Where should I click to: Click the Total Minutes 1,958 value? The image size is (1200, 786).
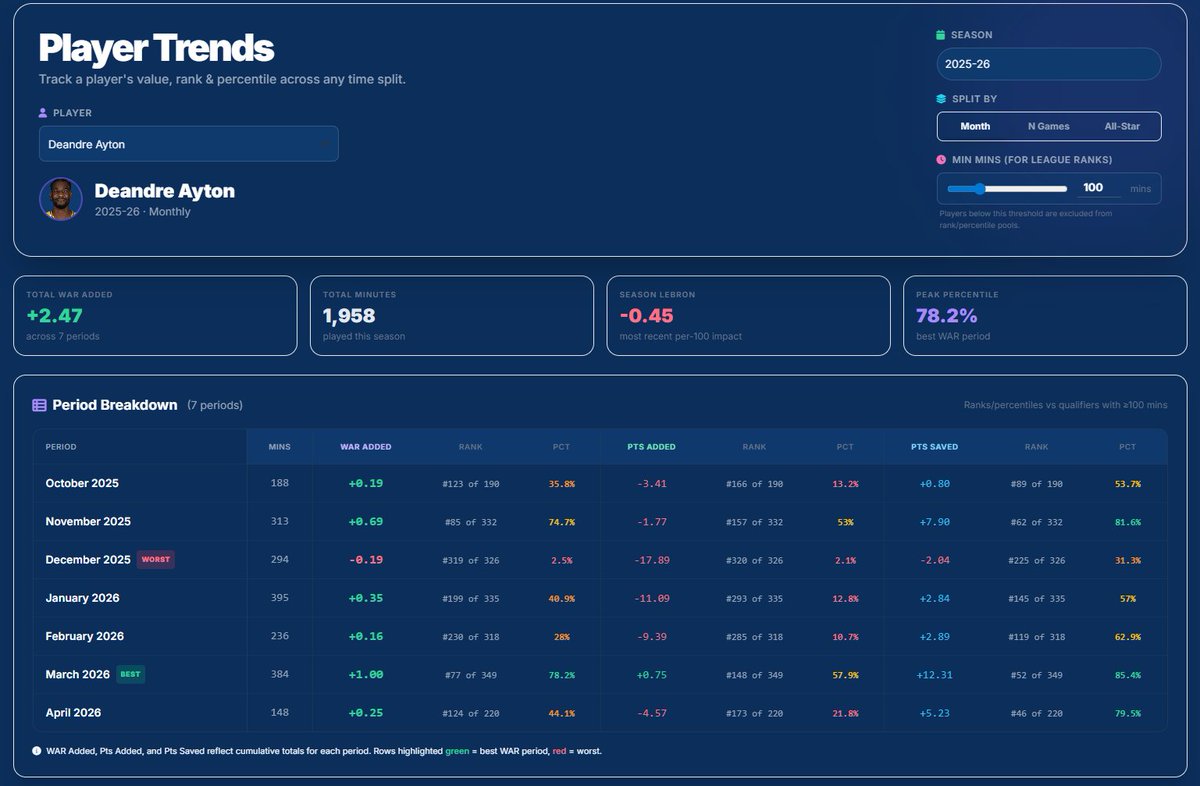351,316
